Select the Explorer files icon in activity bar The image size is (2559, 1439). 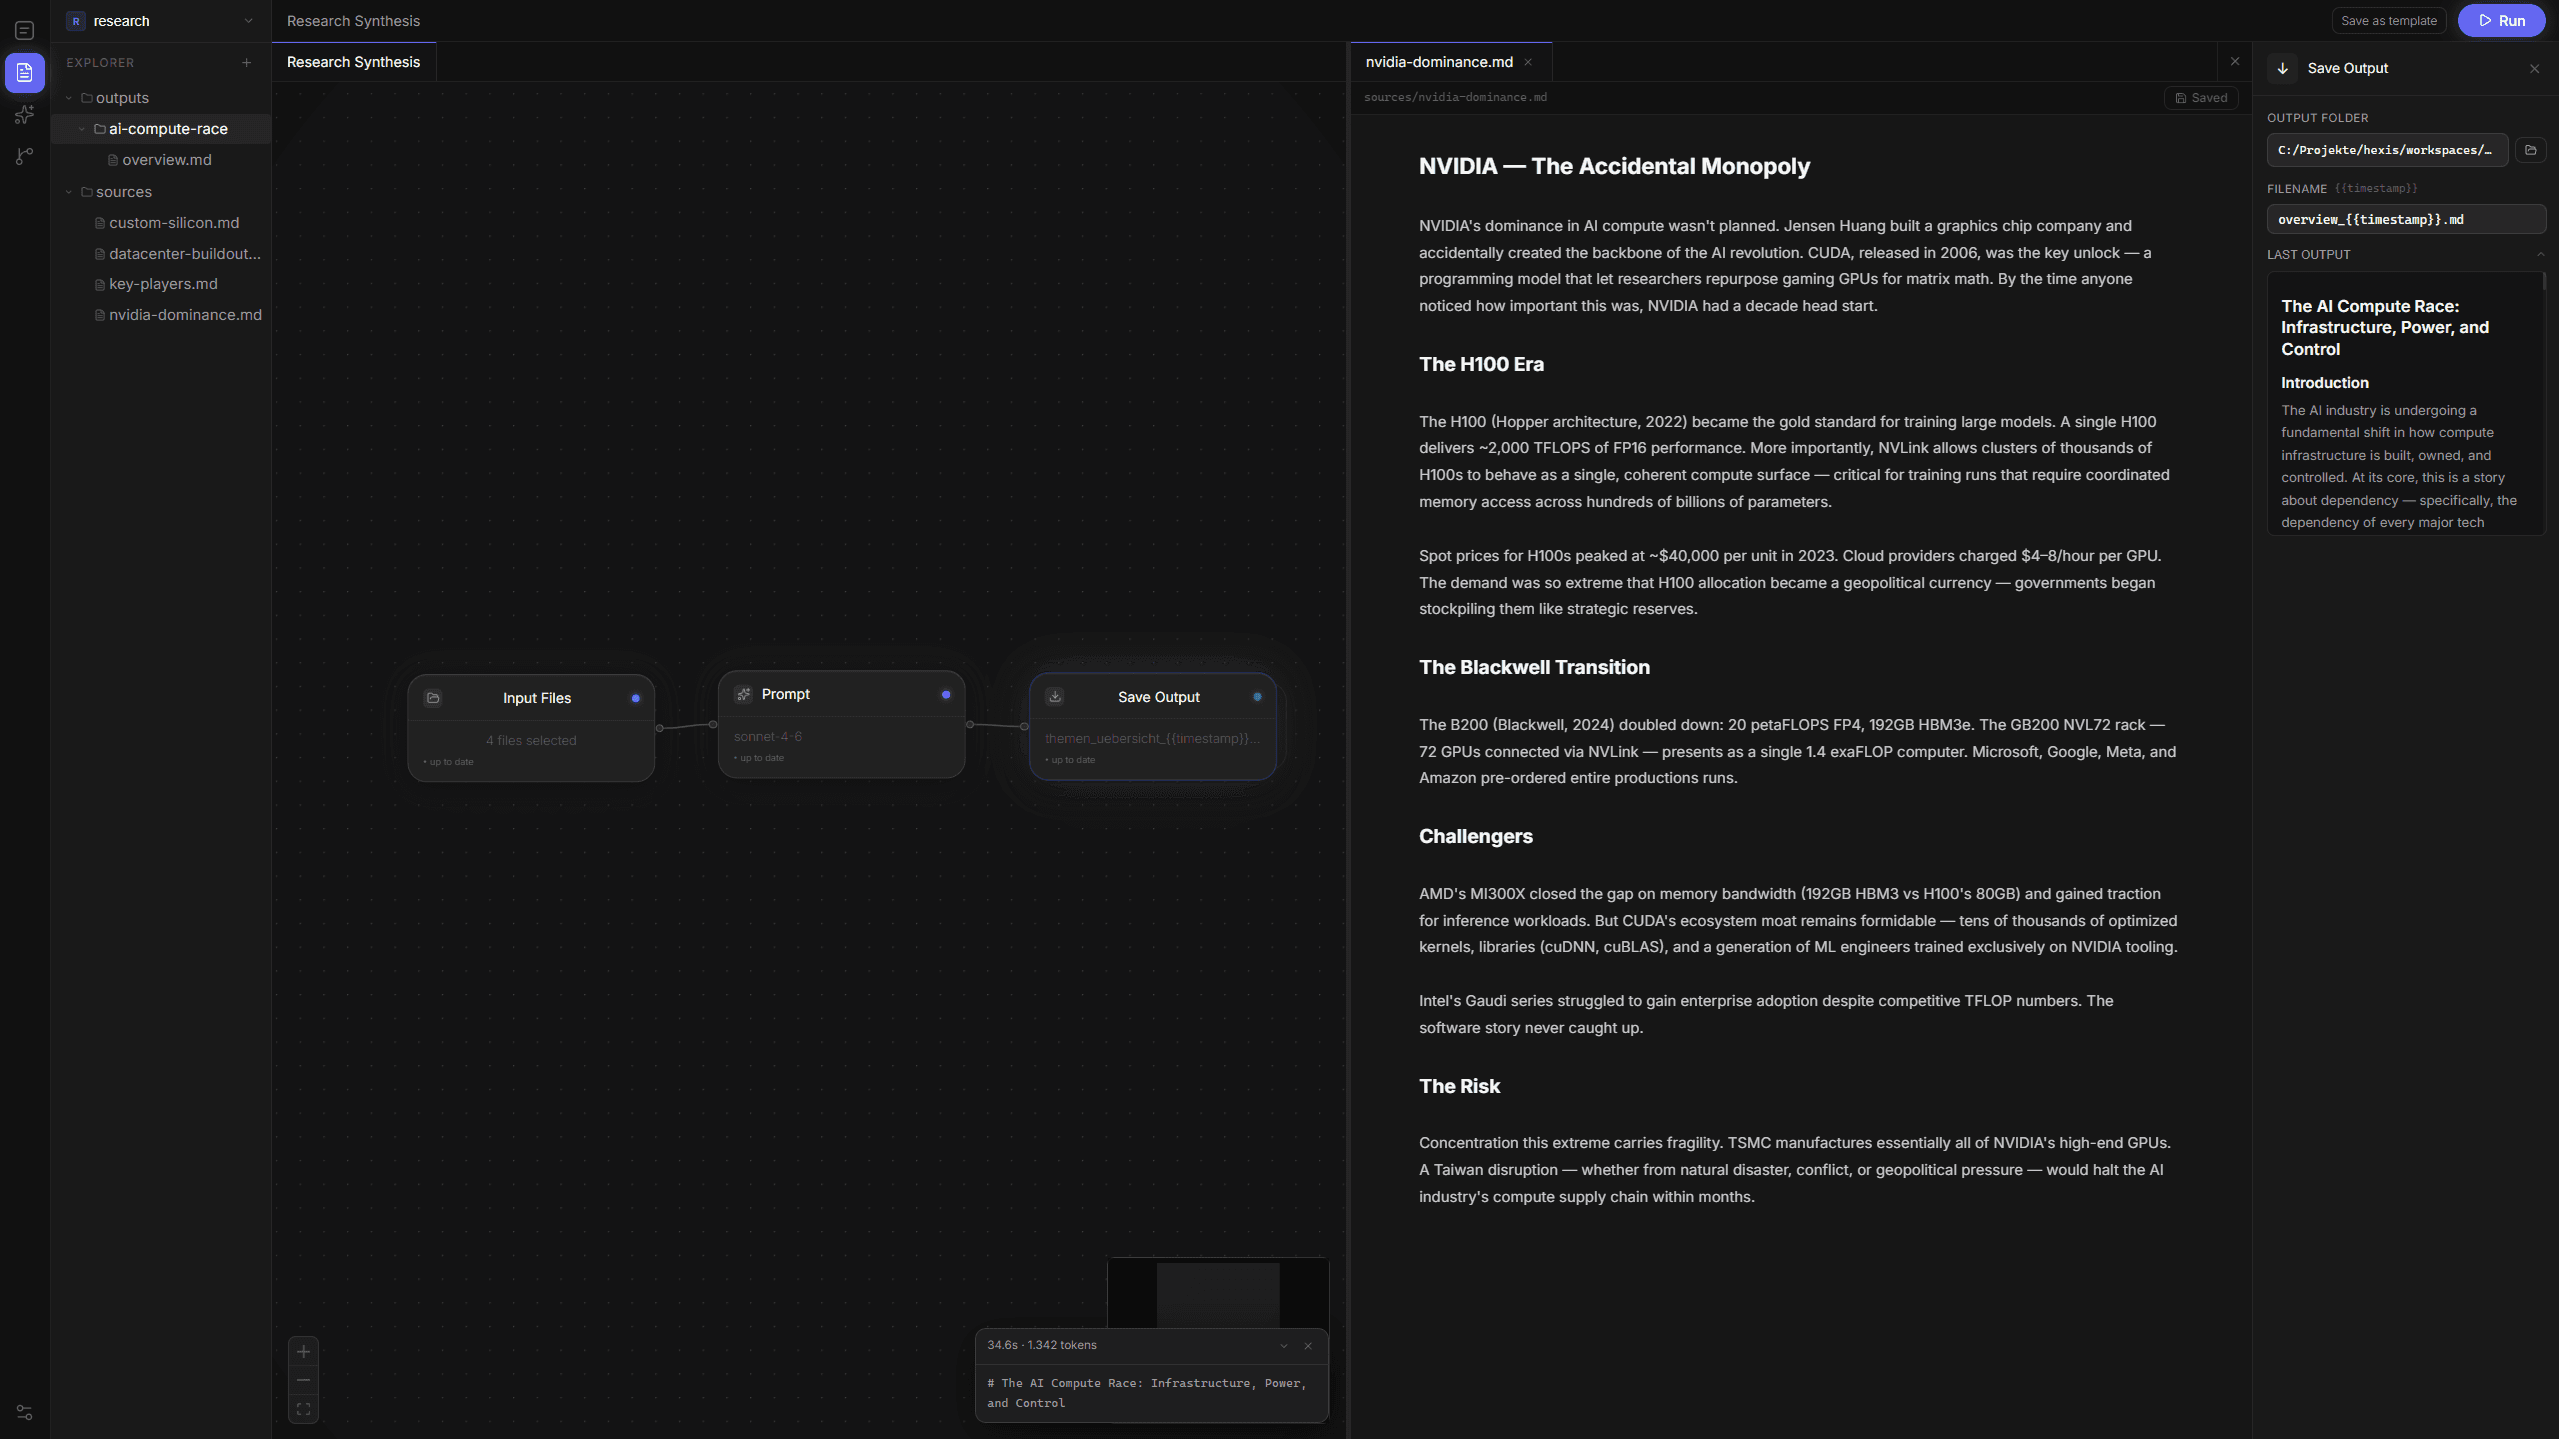(25, 73)
